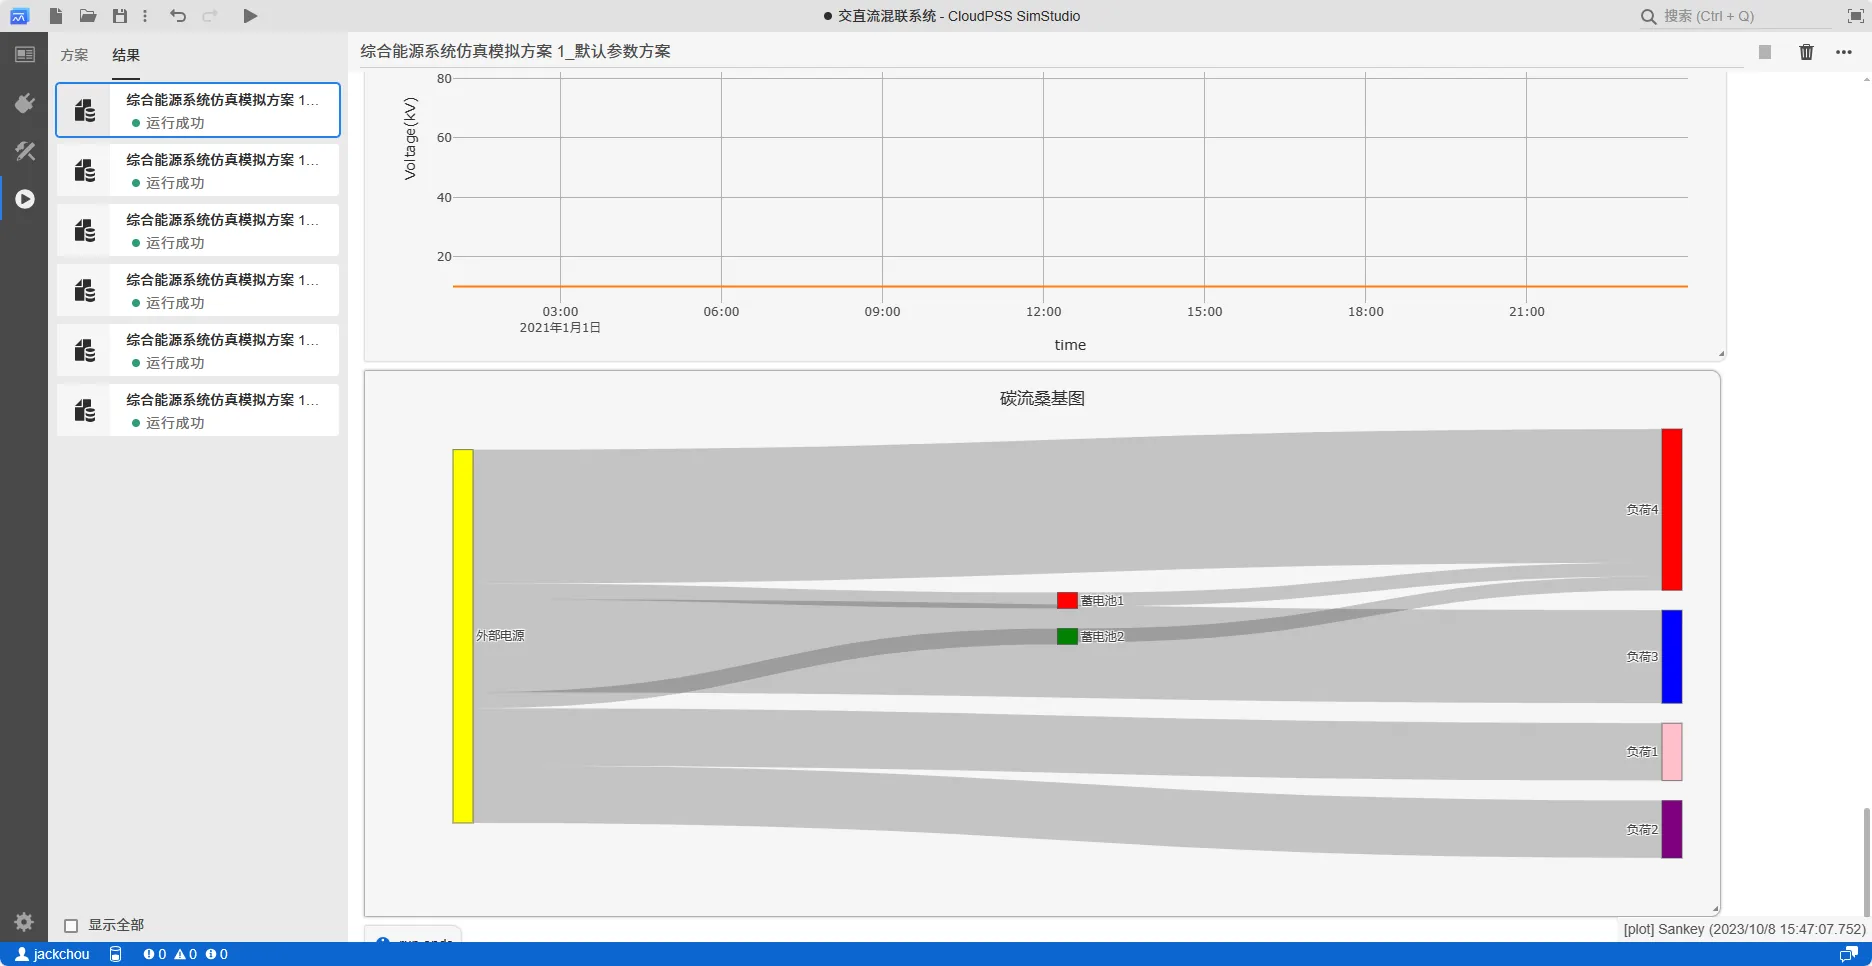The height and width of the screenshot is (966, 1872).
Task: Click the green 蓄电池2 Sankey node
Action: pyautogui.click(x=1067, y=636)
